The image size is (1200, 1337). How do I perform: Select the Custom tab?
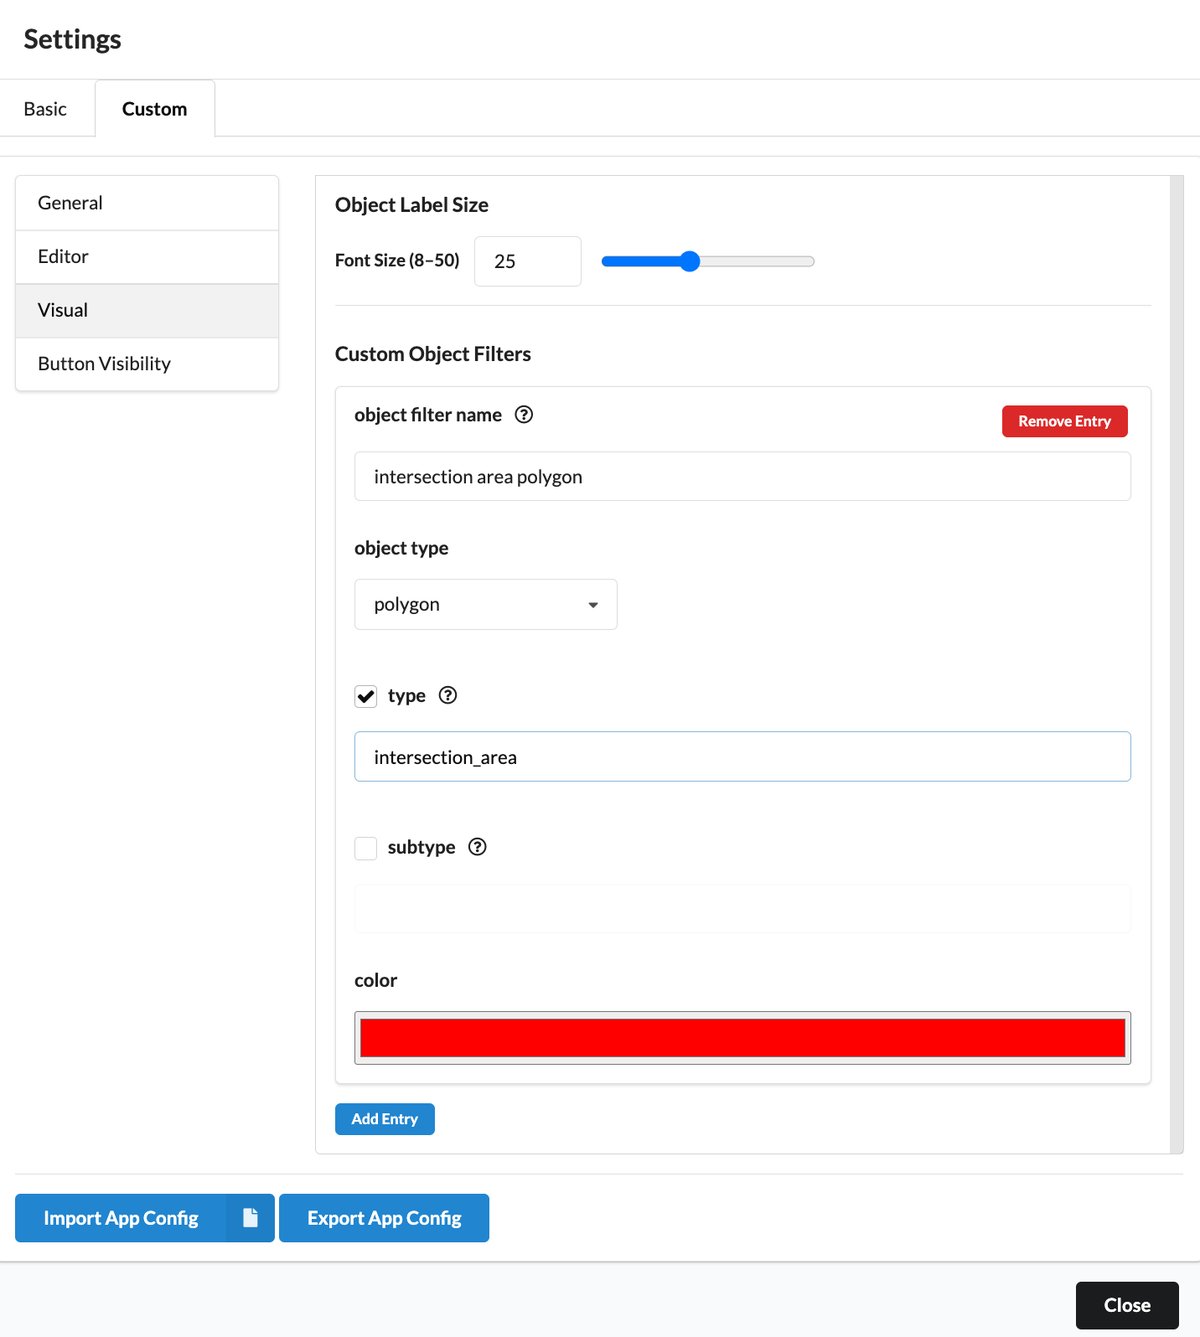[155, 109]
